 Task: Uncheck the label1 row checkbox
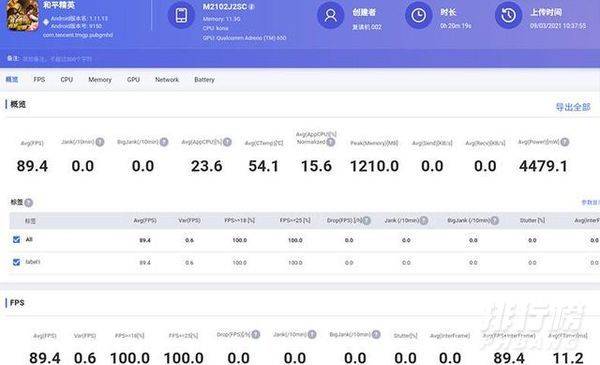pyautogui.click(x=16, y=262)
